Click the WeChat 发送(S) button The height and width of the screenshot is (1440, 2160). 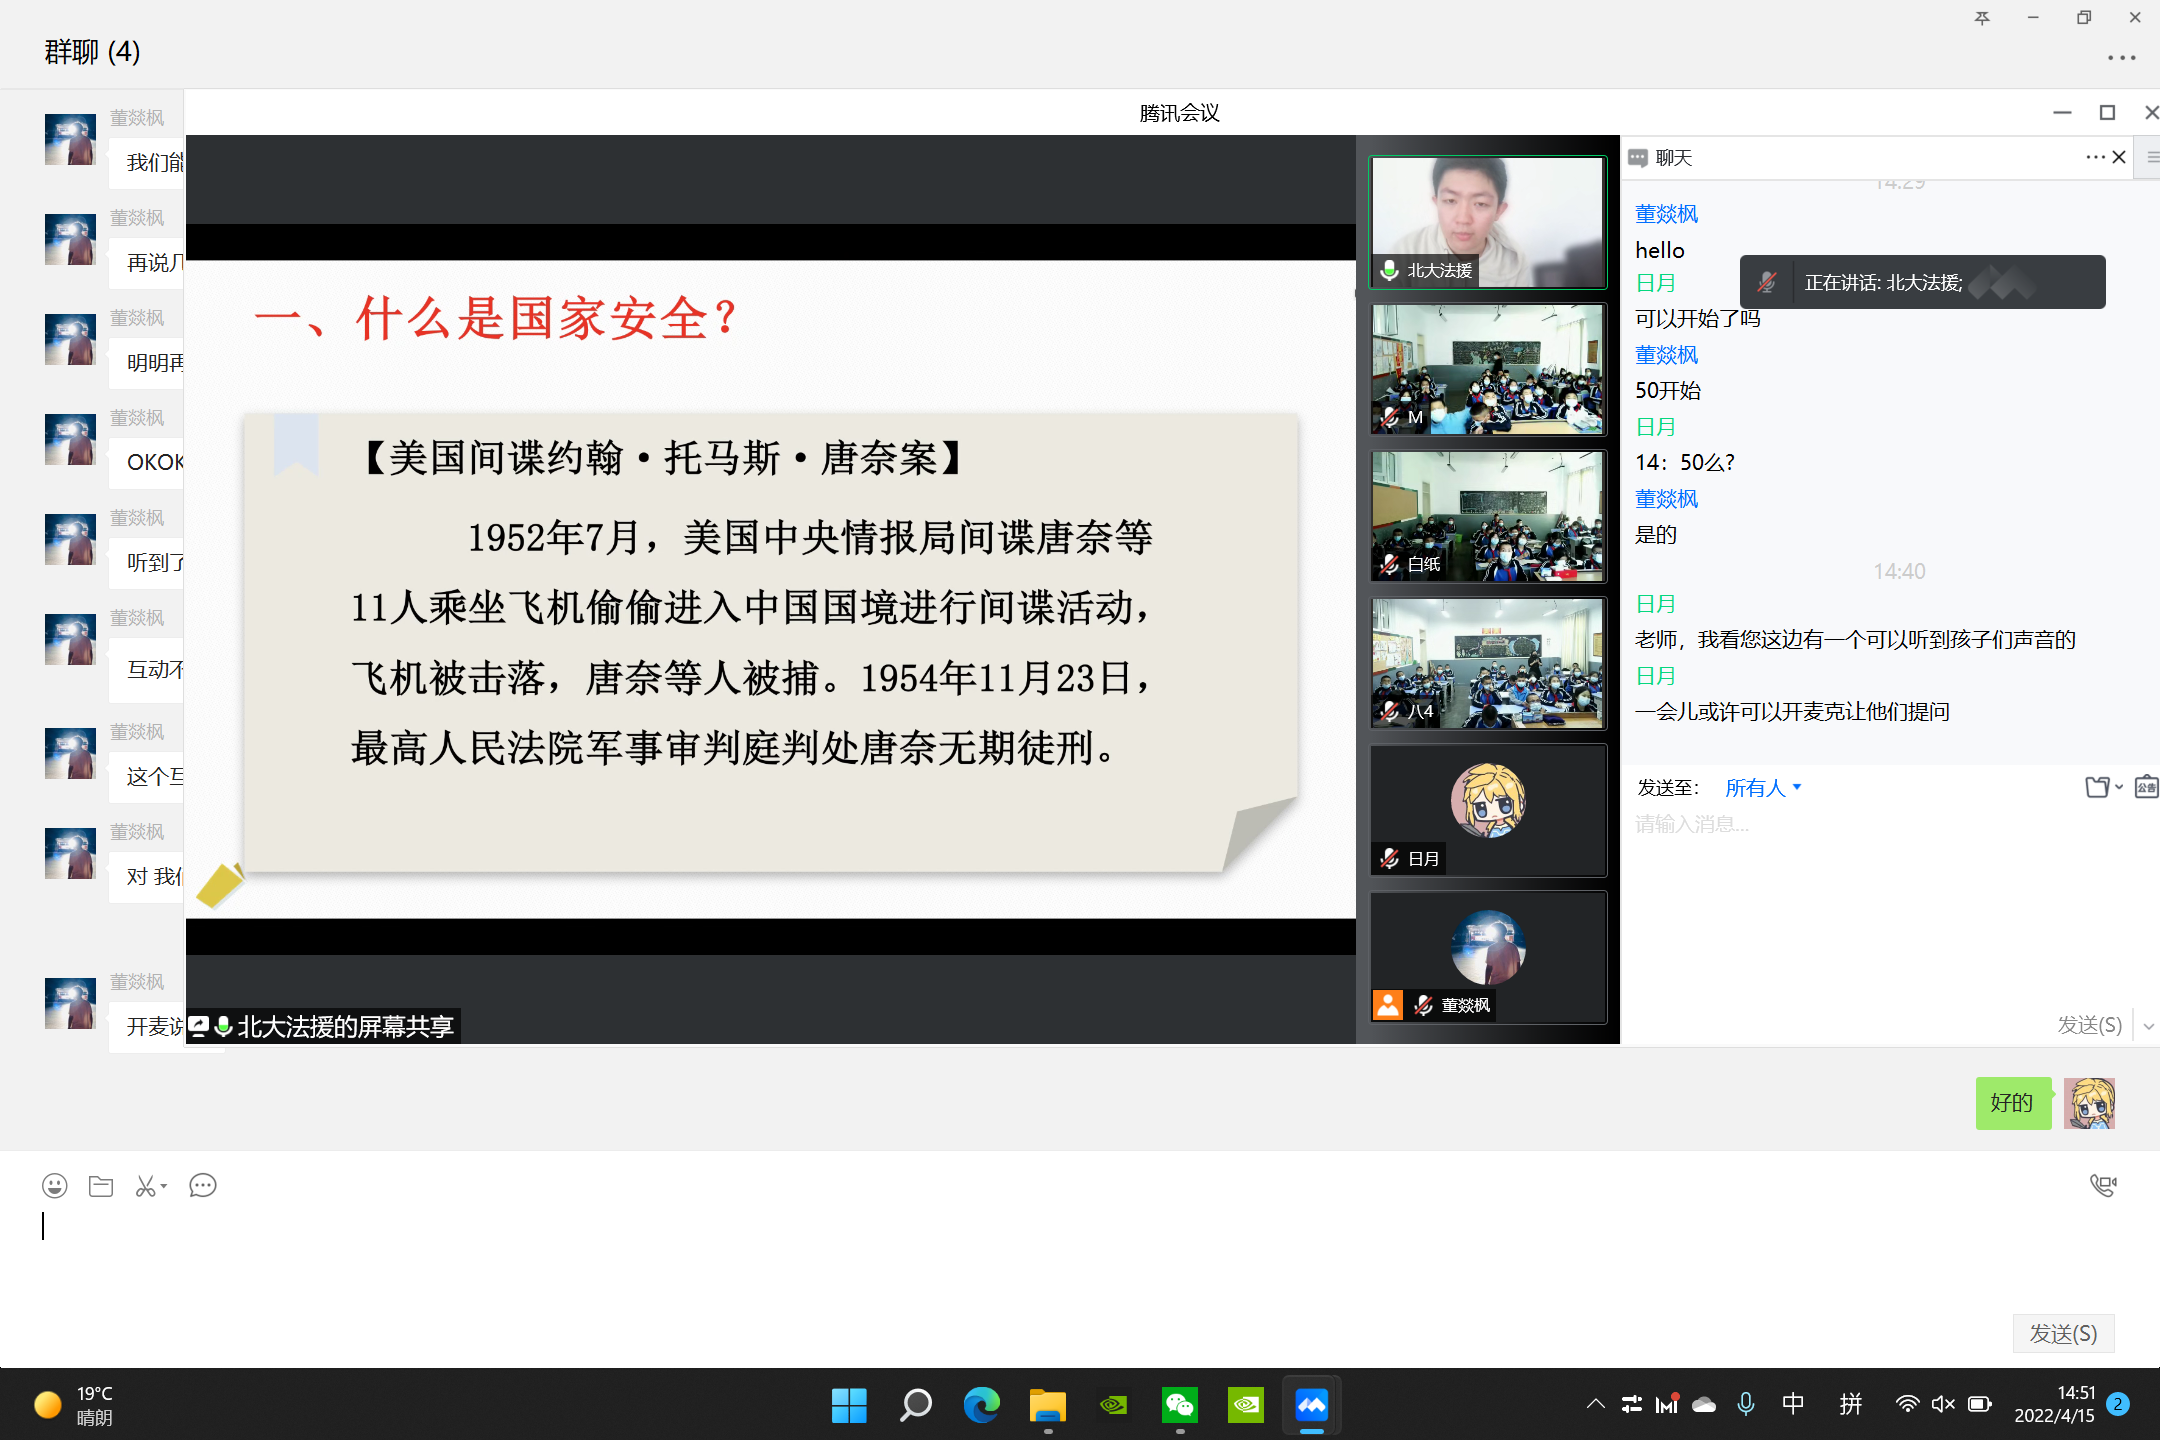point(2063,1333)
